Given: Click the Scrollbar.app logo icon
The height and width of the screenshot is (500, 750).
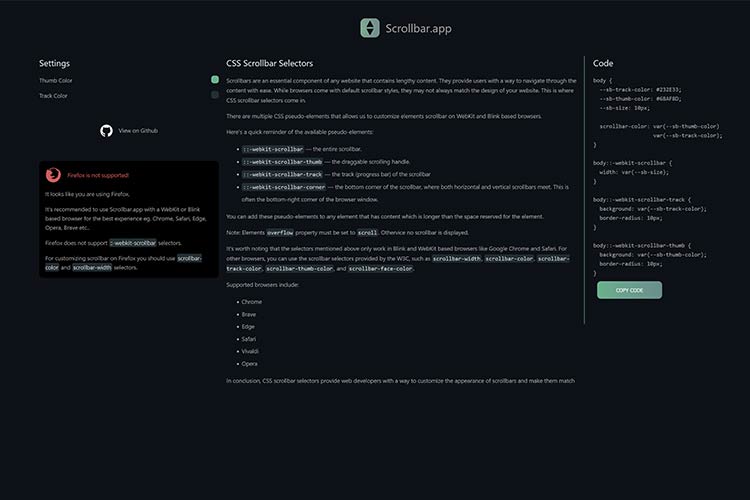Looking at the screenshot, I should coord(370,28).
